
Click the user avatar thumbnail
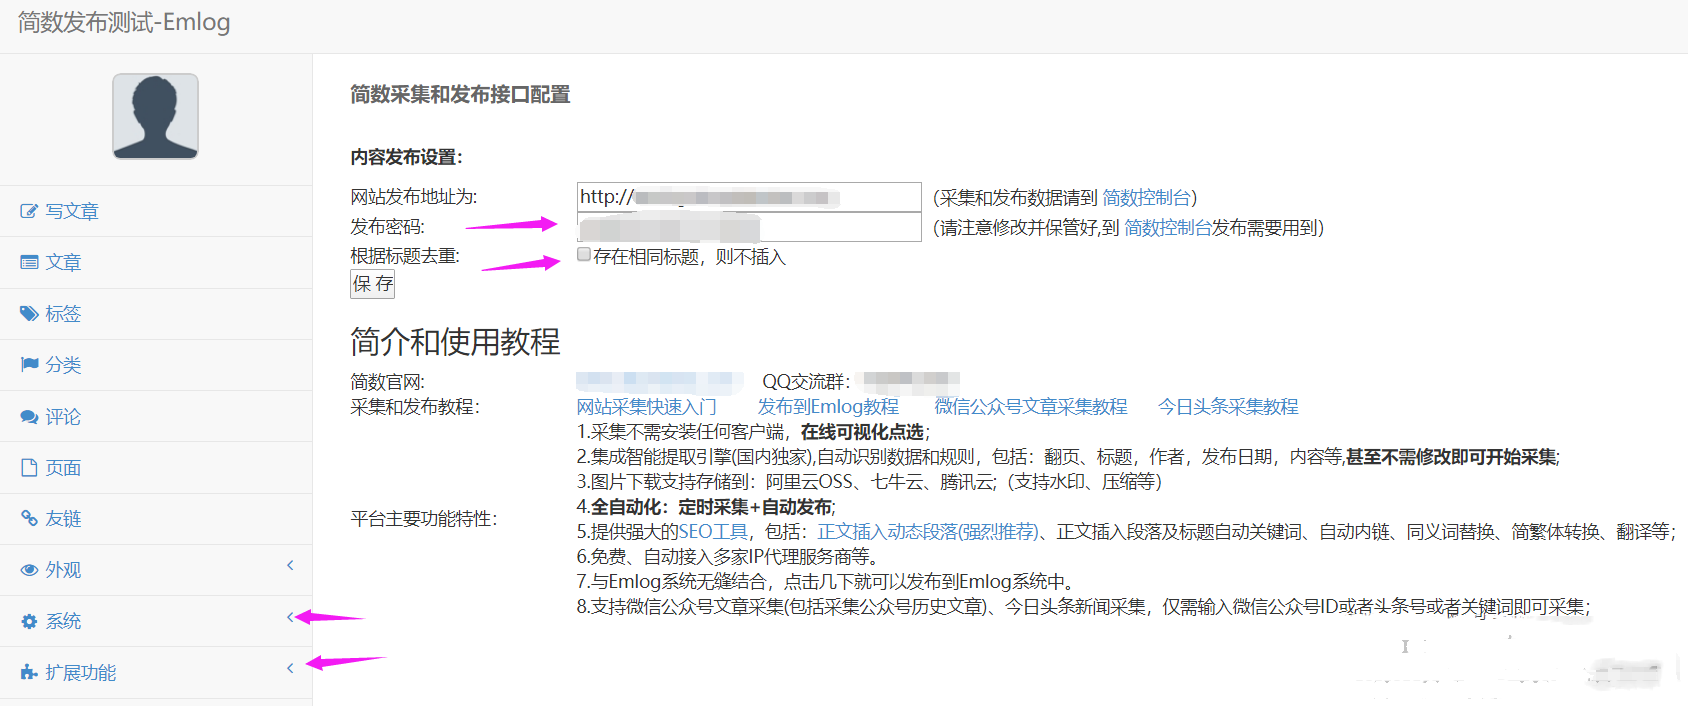155,116
